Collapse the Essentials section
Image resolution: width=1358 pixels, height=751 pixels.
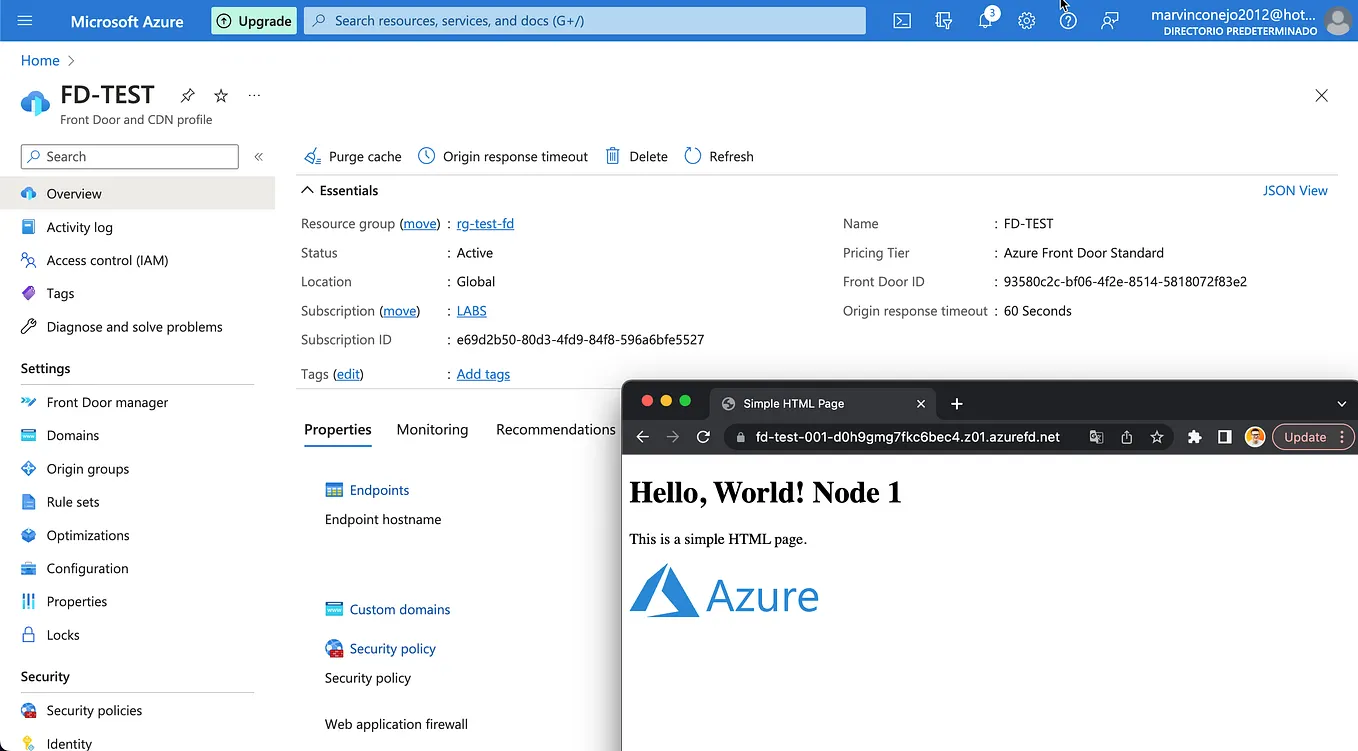coord(306,190)
